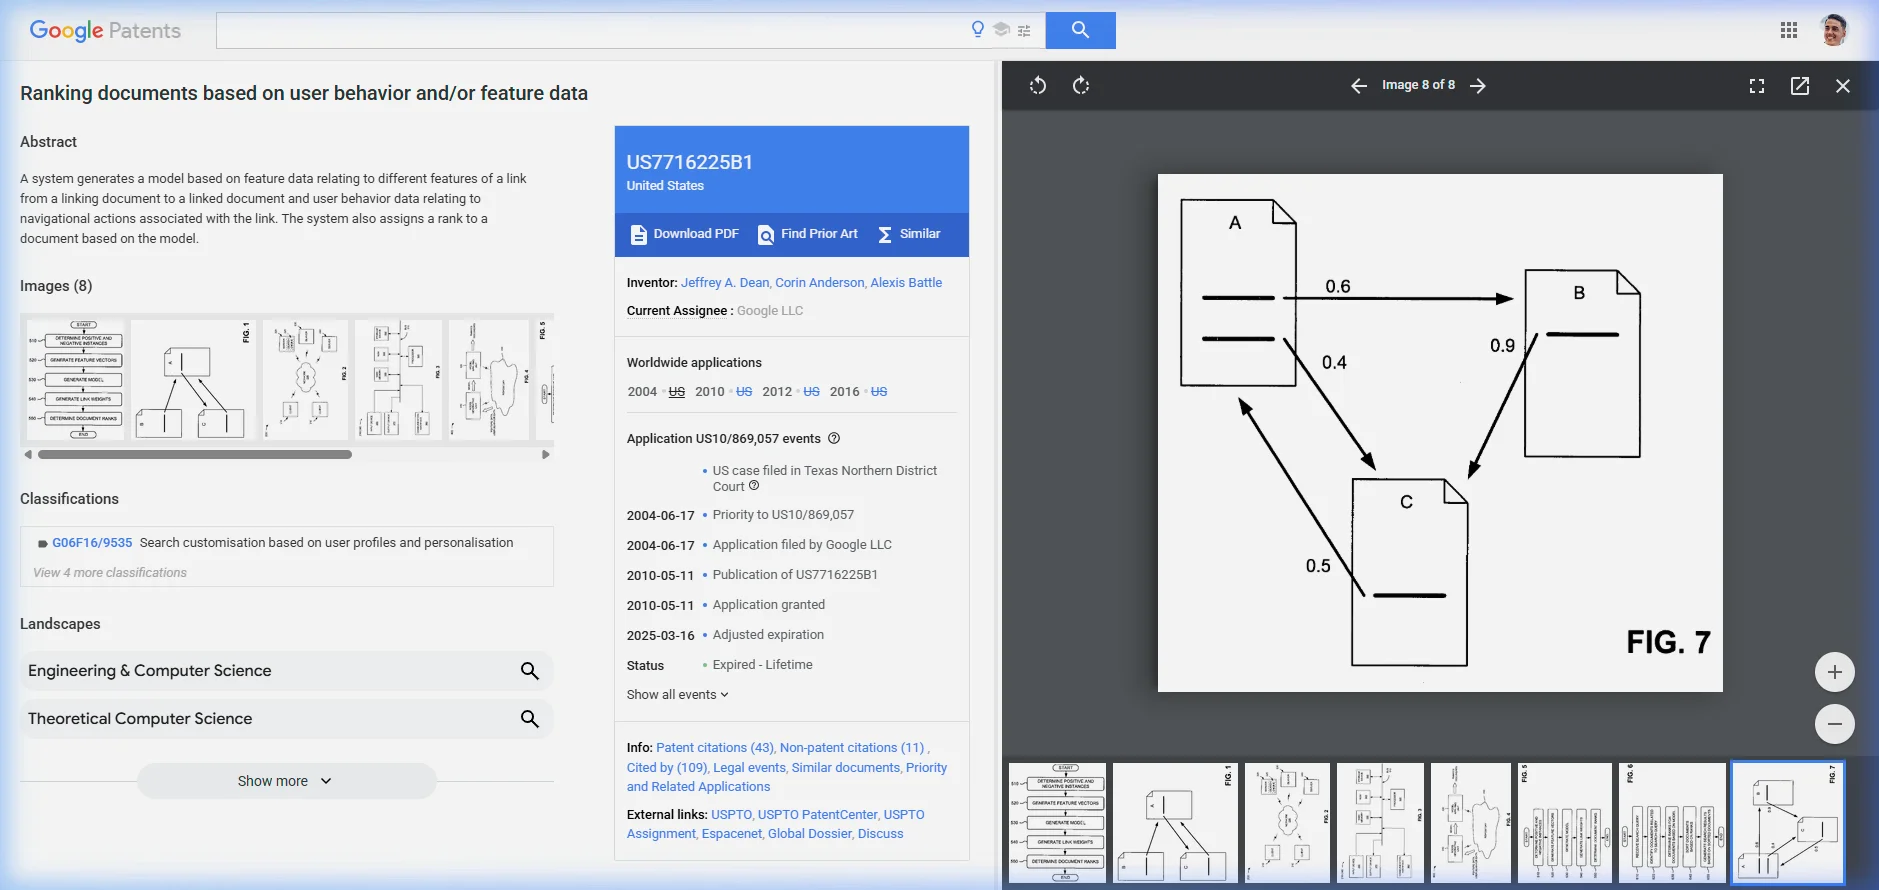
Task: Open Discuss link
Action: (880, 834)
